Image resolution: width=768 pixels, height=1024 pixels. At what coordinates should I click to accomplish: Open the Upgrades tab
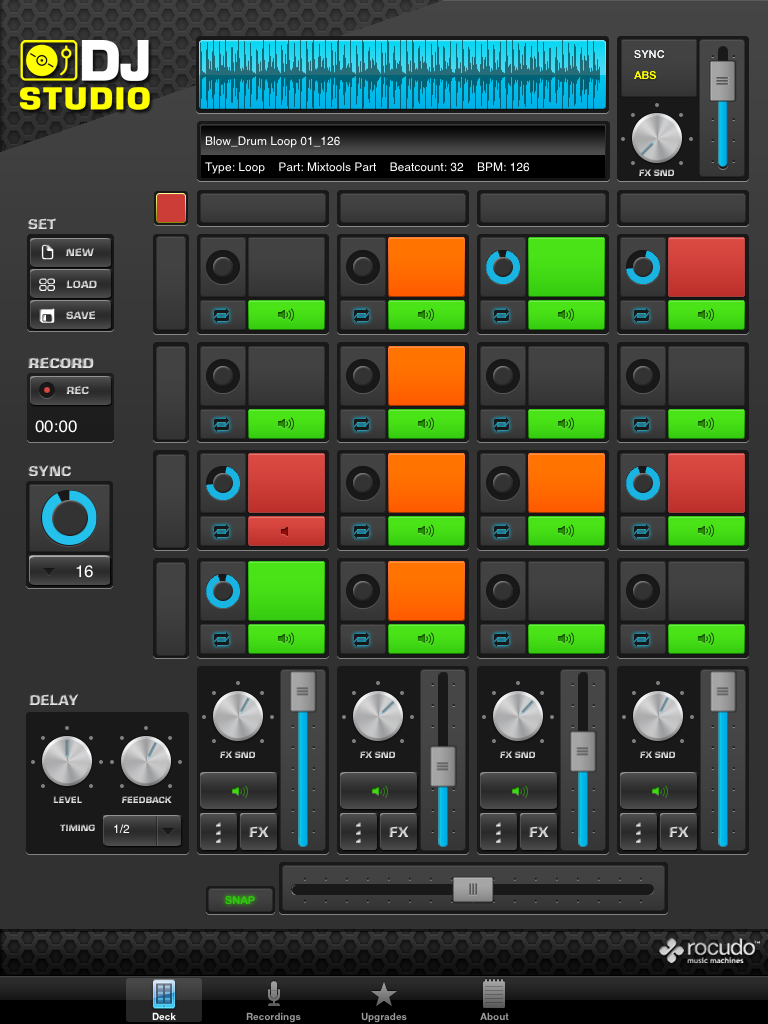(383, 1000)
